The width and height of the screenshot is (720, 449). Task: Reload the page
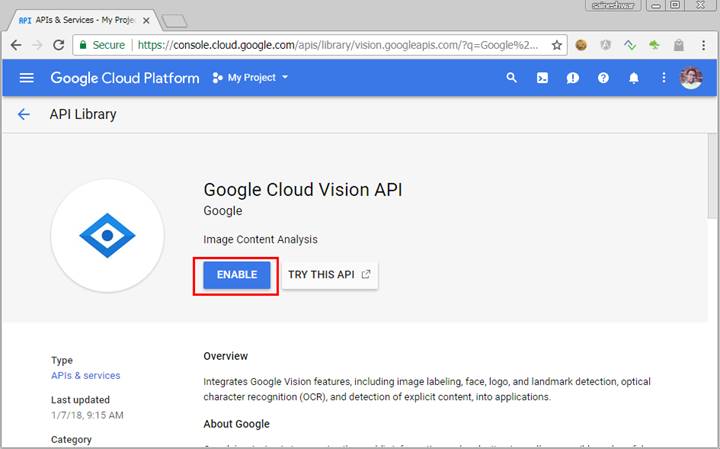(58, 45)
